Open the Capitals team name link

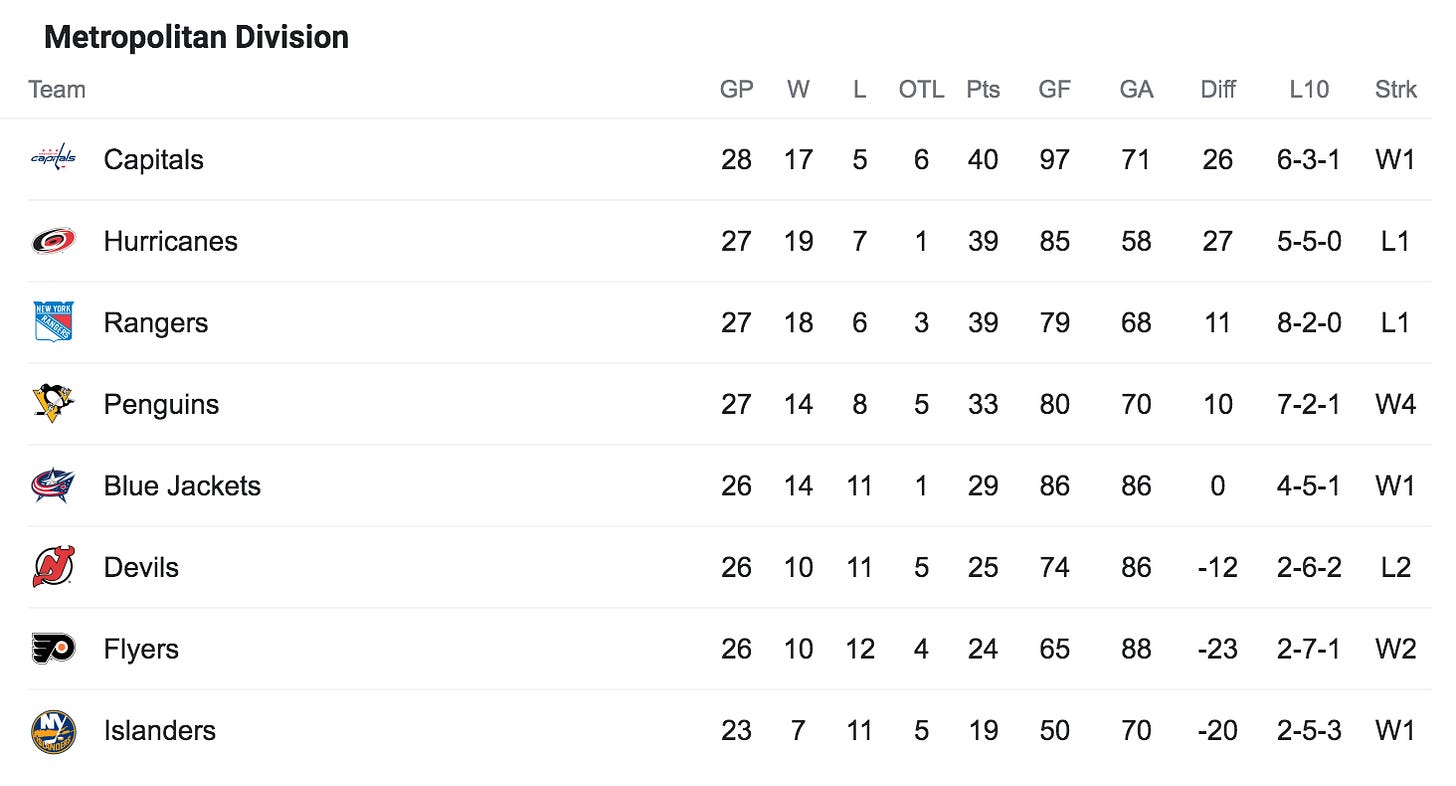tap(153, 160)
